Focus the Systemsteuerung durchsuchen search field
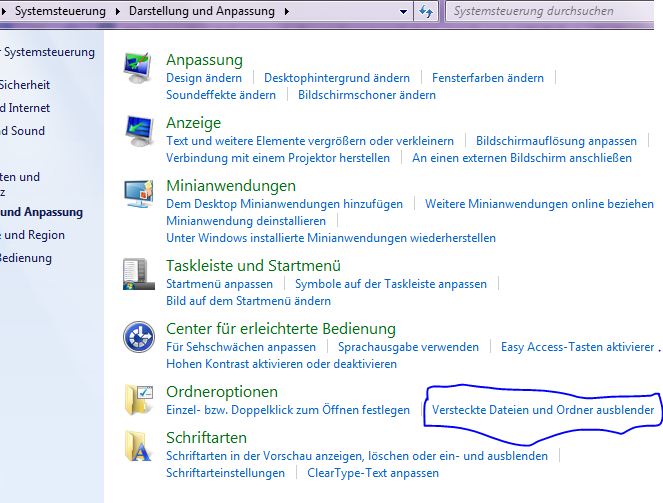The height and width of the screenshot is (503, 663). [x=550, y=11]
